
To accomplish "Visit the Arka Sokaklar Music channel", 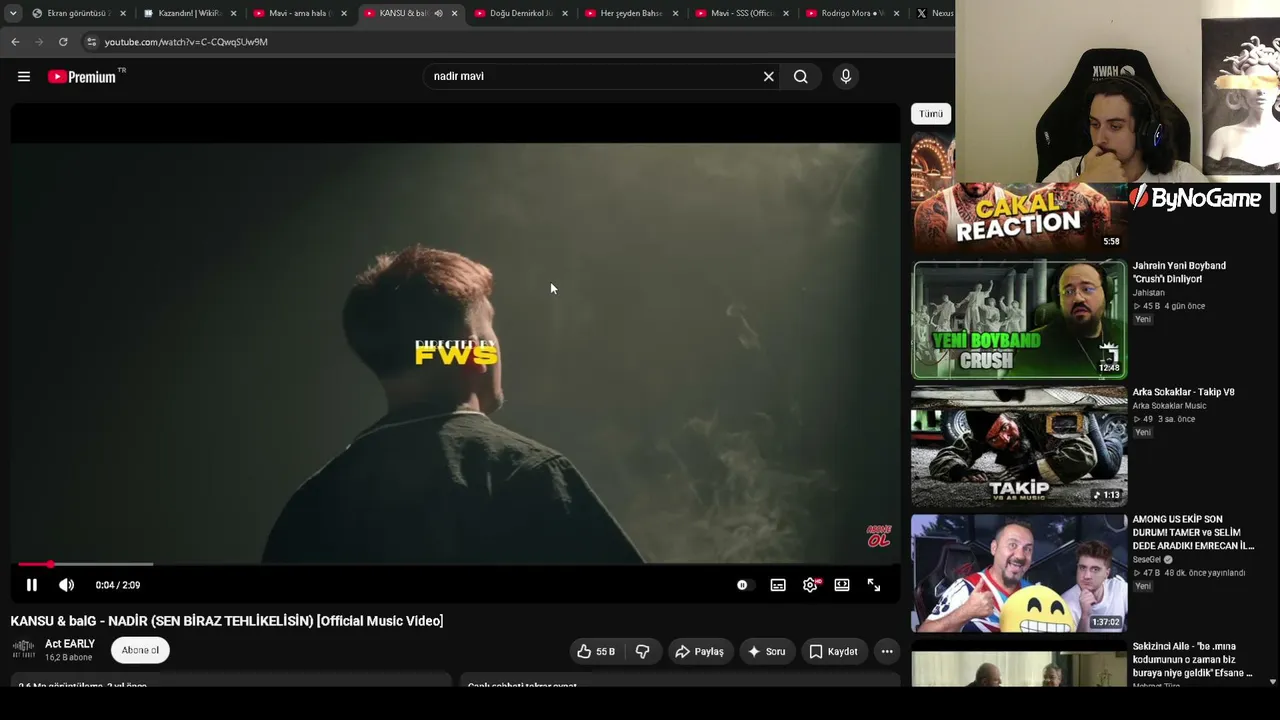I will (x=1169, y=406).
